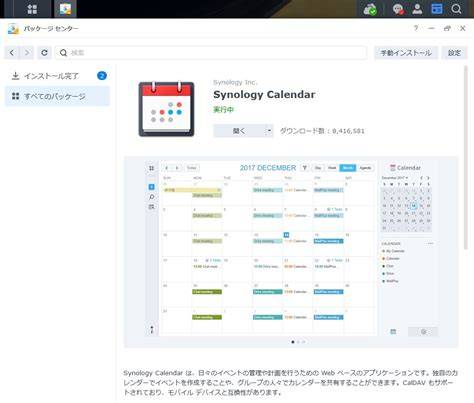Open the widgets panel icon
The image size is (474, 403).
437,9
